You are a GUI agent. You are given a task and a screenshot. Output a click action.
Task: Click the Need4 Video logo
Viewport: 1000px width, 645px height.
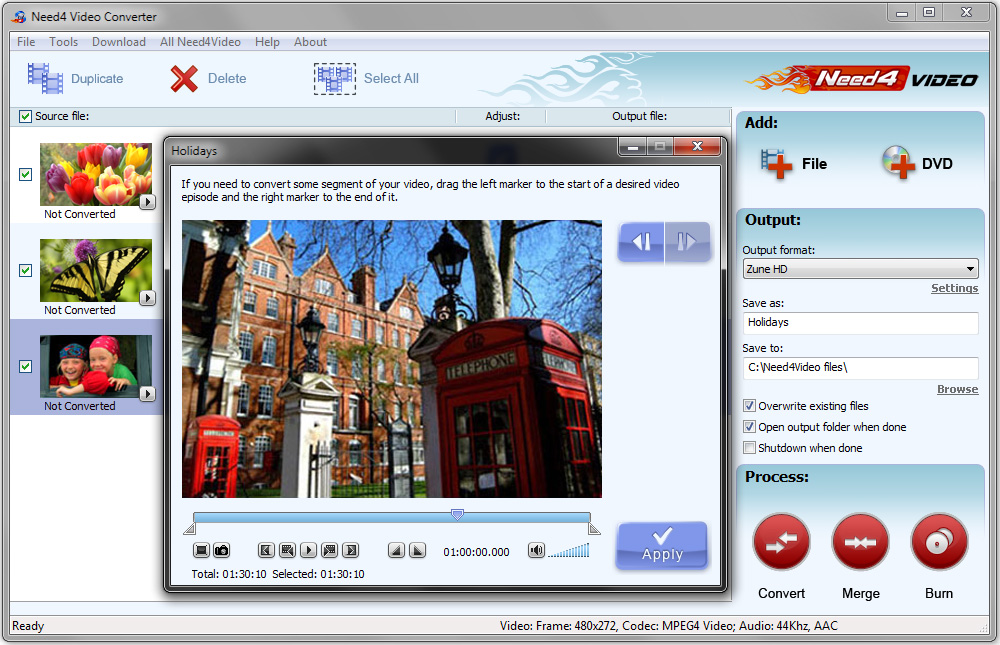click(861, 80)
